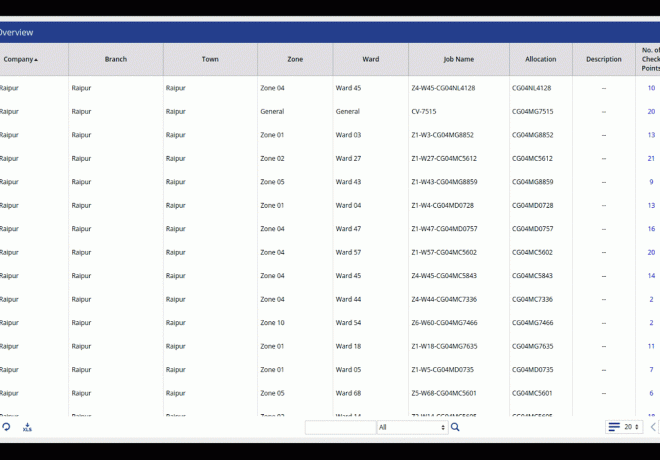Image resolution: width=660 pixels, height=460 pixels.
Task: Click the search text input field
Action: (x=340, y=427)
